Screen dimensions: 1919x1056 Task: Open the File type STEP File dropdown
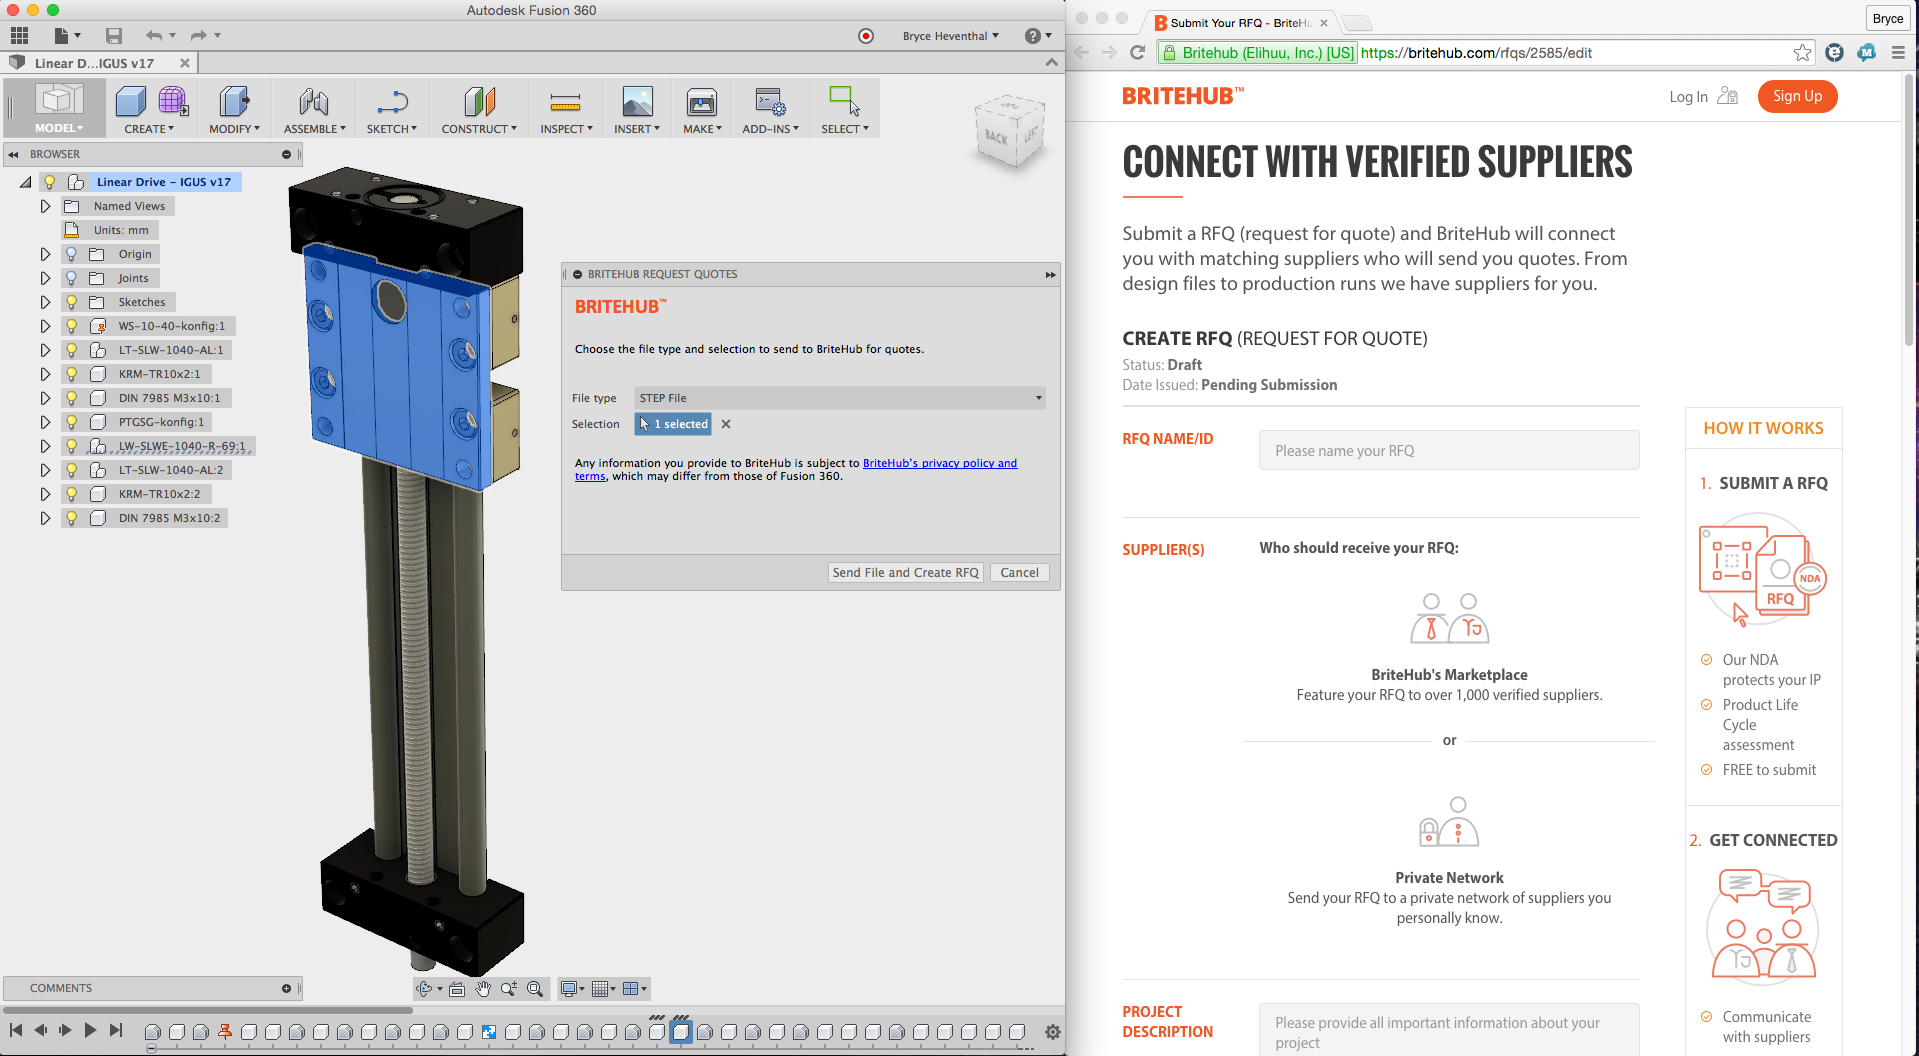pyautogui.click(x=840, y=398)
